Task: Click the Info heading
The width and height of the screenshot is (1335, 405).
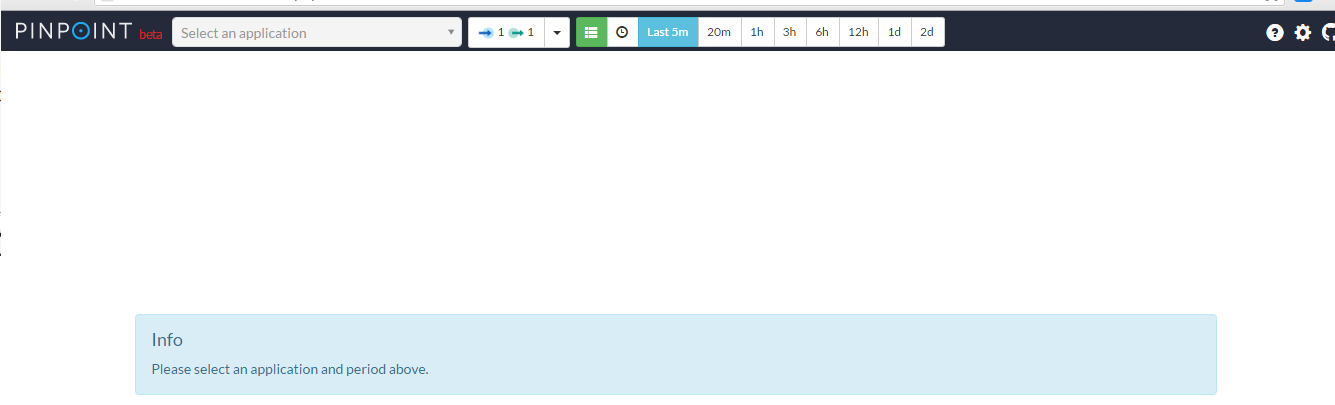Action: (167, 340)
